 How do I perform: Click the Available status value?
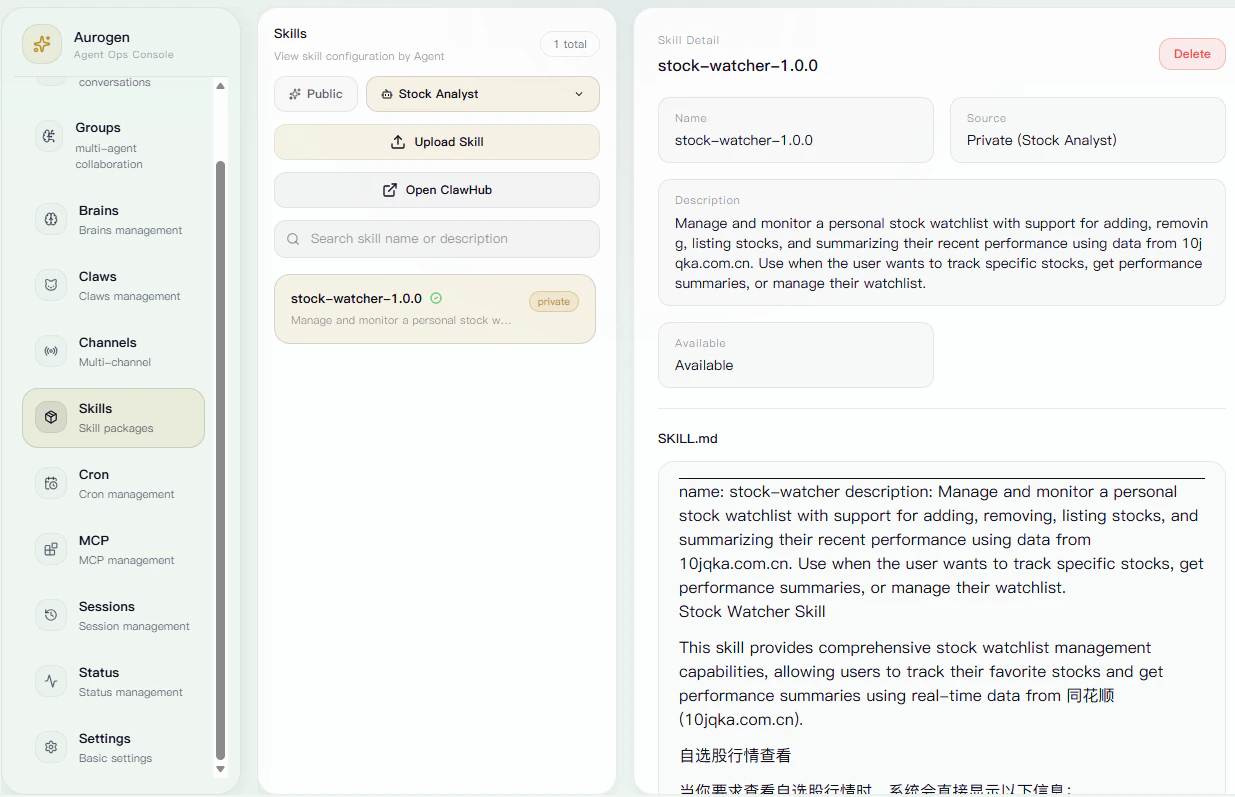pos(704,365)
